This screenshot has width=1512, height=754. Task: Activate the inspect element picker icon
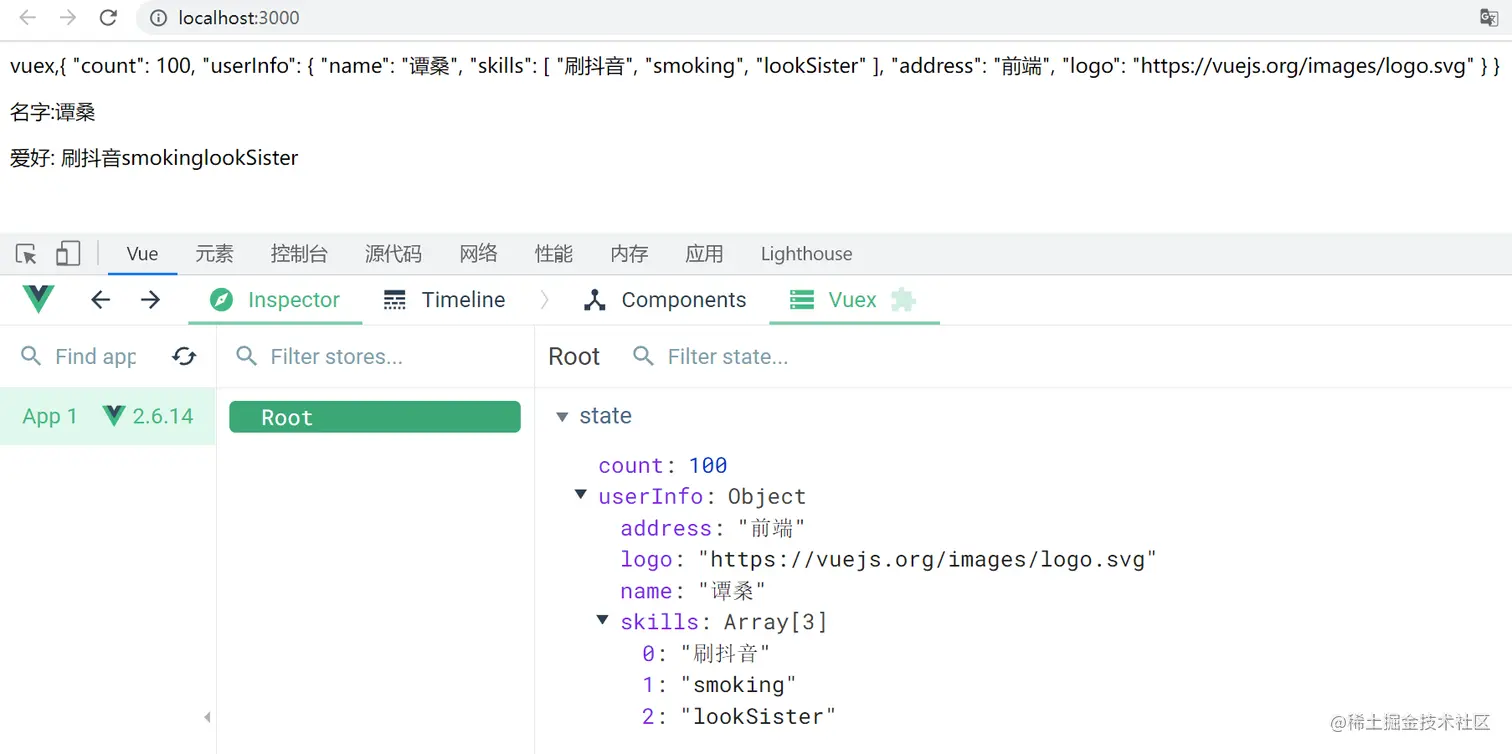tap(27, 254)
